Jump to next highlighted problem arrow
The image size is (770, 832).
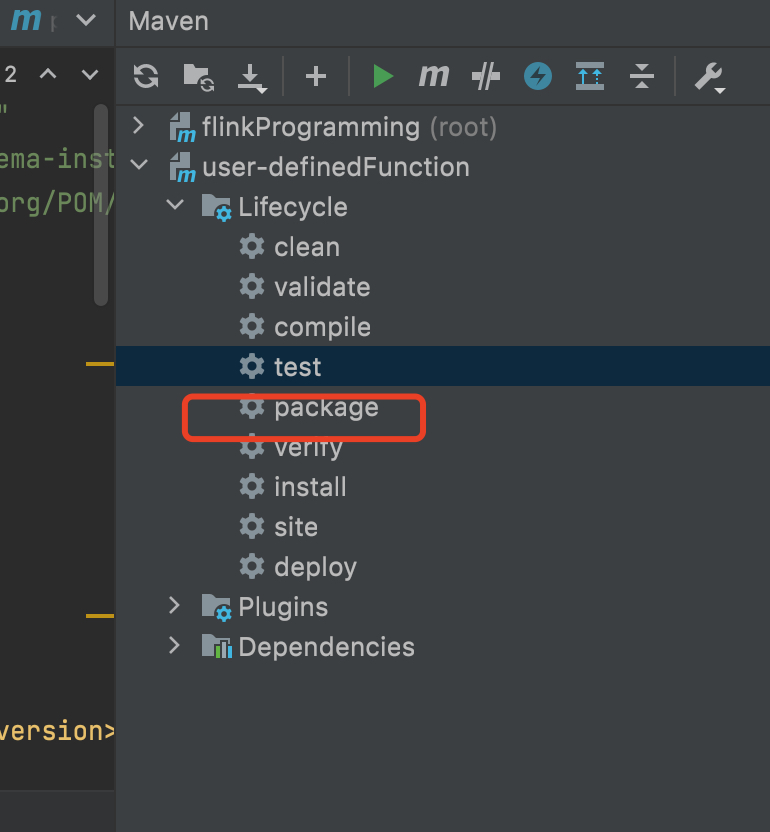90,74
